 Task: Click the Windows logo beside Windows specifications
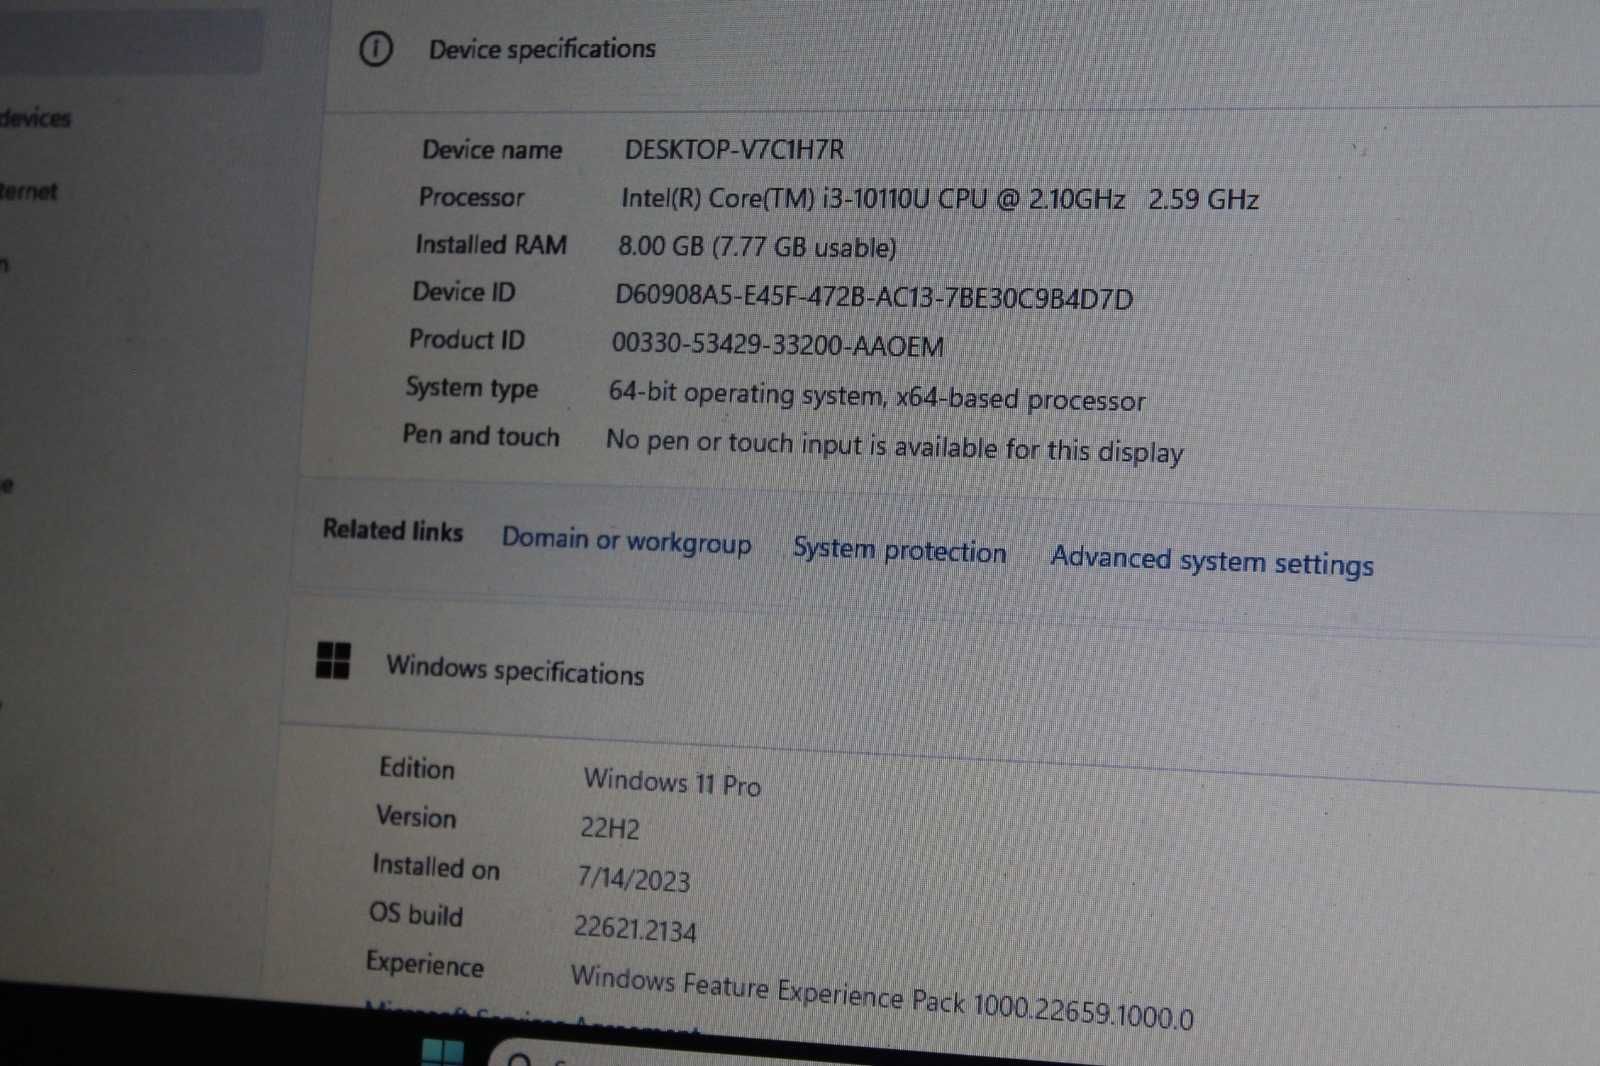coord(332,660)
